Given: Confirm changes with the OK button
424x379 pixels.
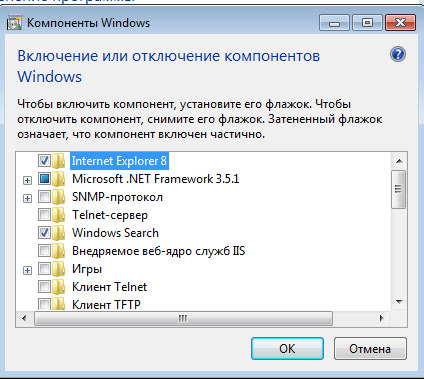Looking at the screenshot, I should tap(287, 349).
